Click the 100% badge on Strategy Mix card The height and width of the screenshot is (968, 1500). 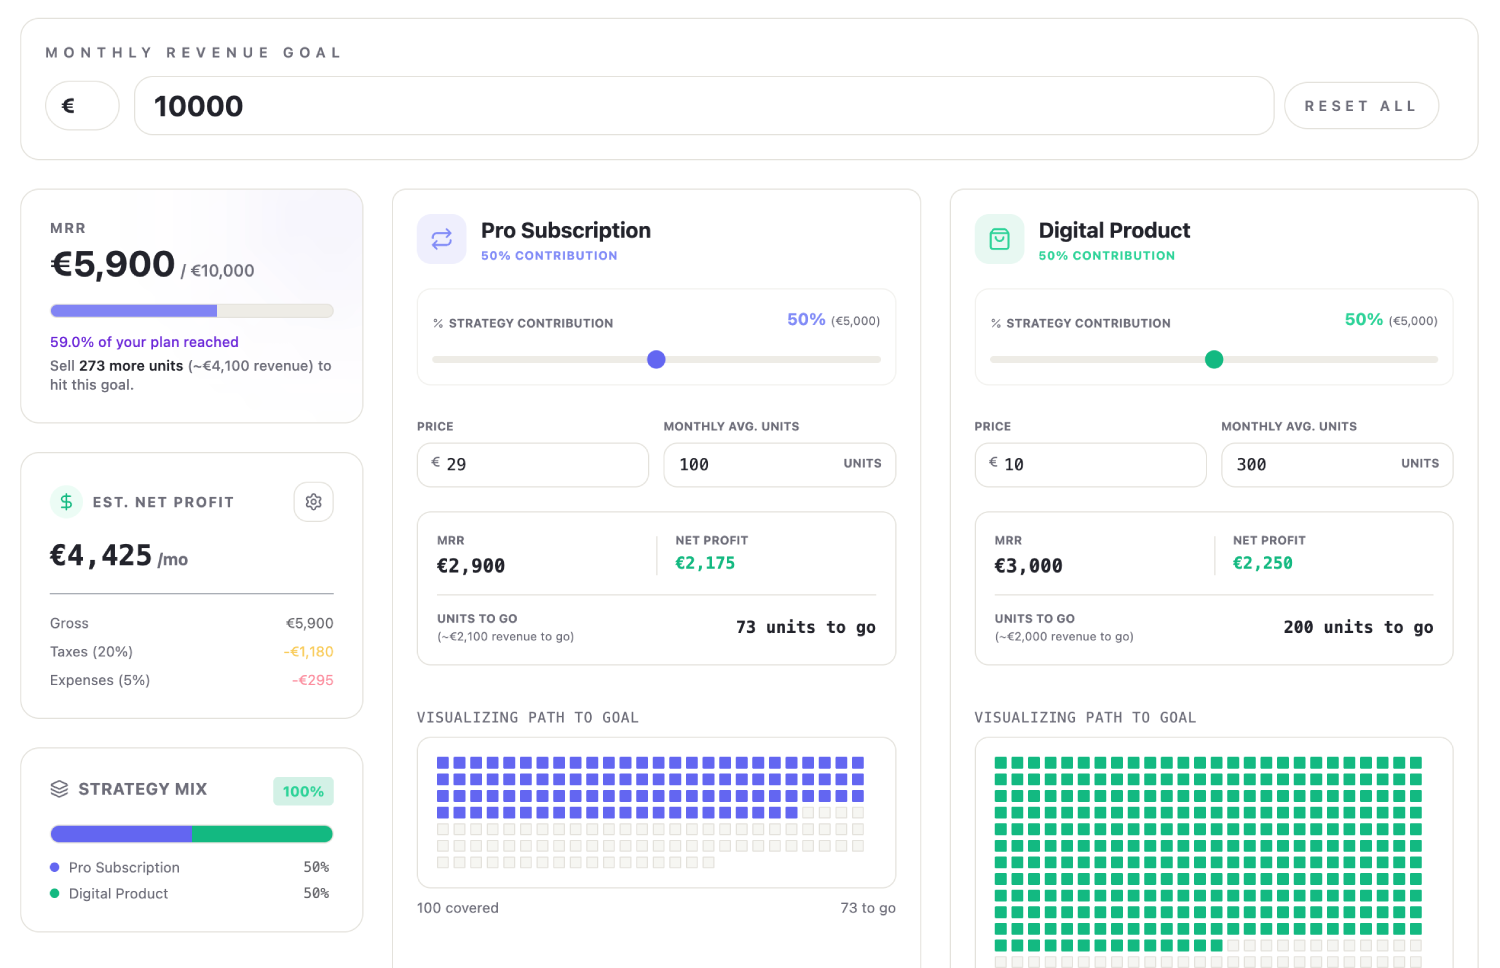point(303,791)
